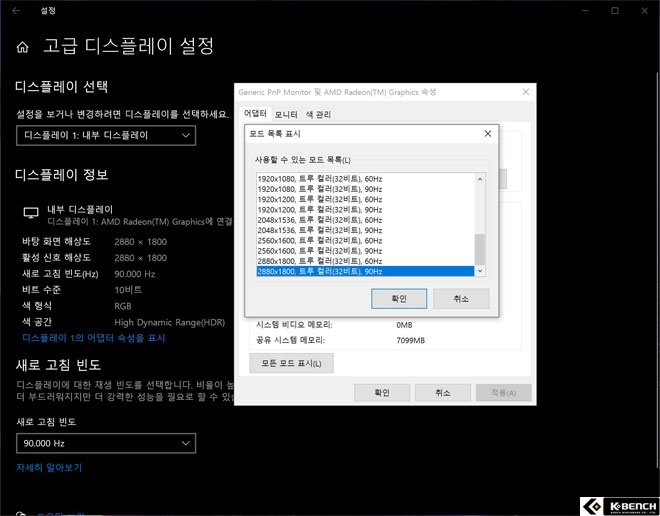This screenshot has height=516, width=660.
Task: Minimize the Settings window
Action: (x=585, y=11)
